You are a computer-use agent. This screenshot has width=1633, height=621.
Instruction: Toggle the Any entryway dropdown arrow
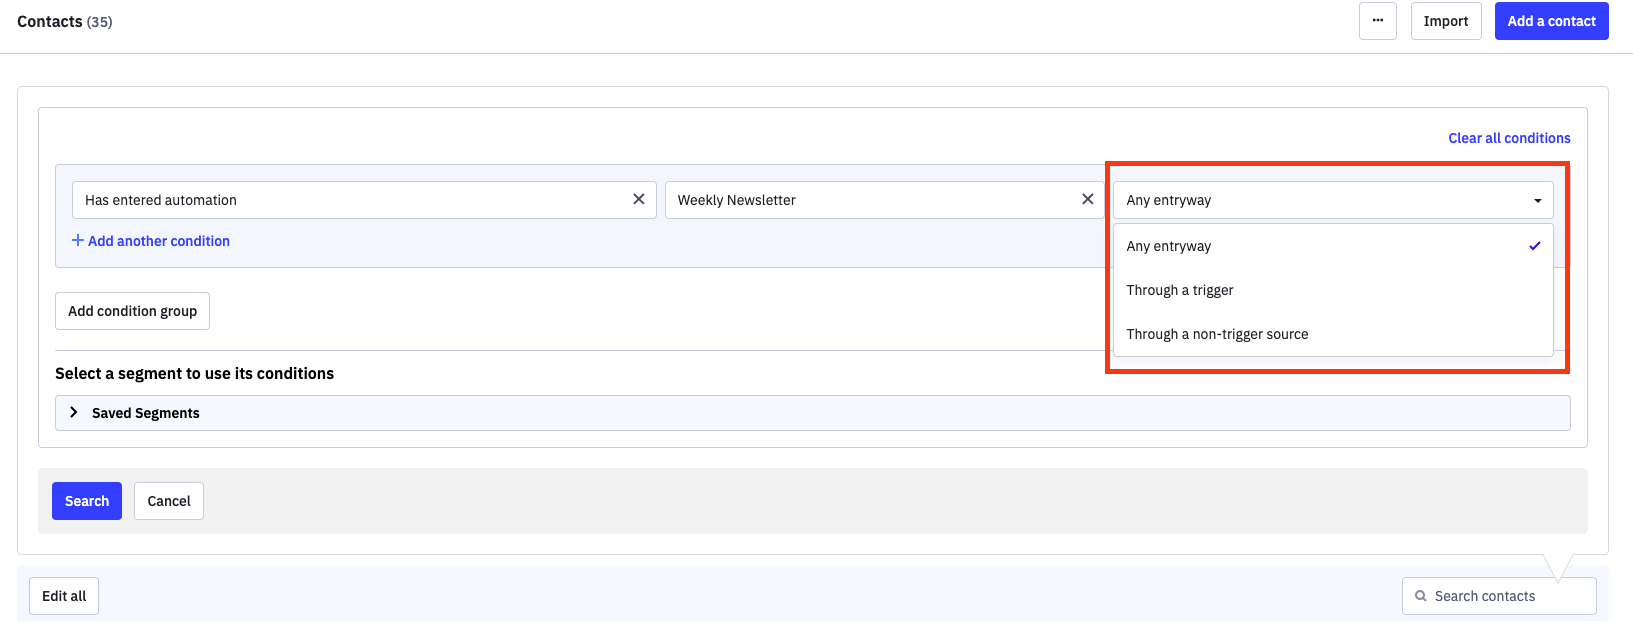coord(1537,200)
